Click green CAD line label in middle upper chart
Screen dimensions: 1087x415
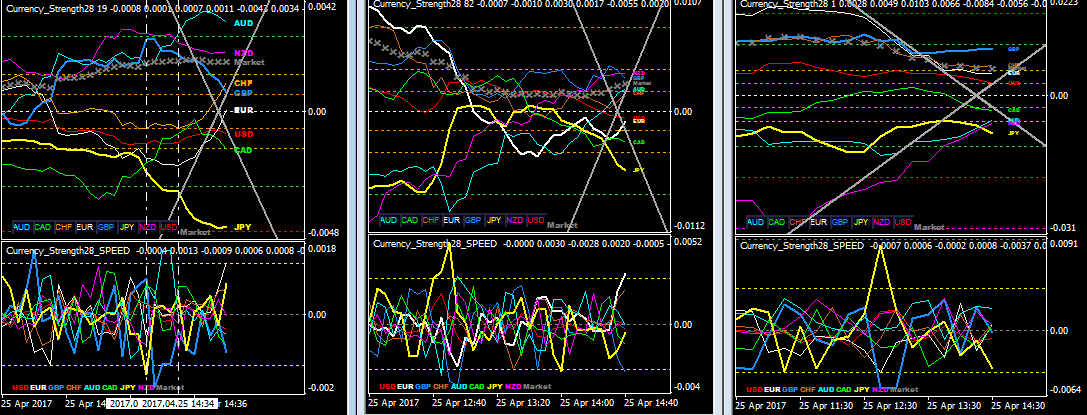(637, 141)
